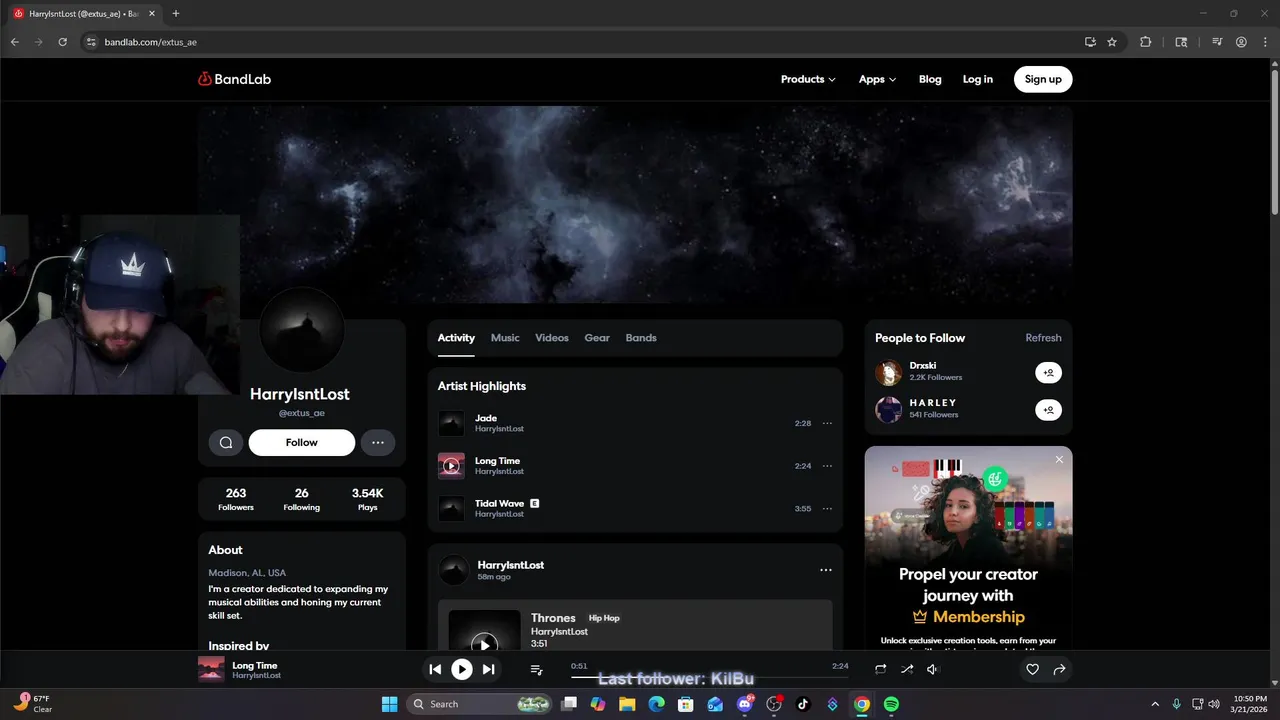Screen dimensions: 1280x720
Task: Follow H A R L E Y with add-user button
Action: point(1048,410)
